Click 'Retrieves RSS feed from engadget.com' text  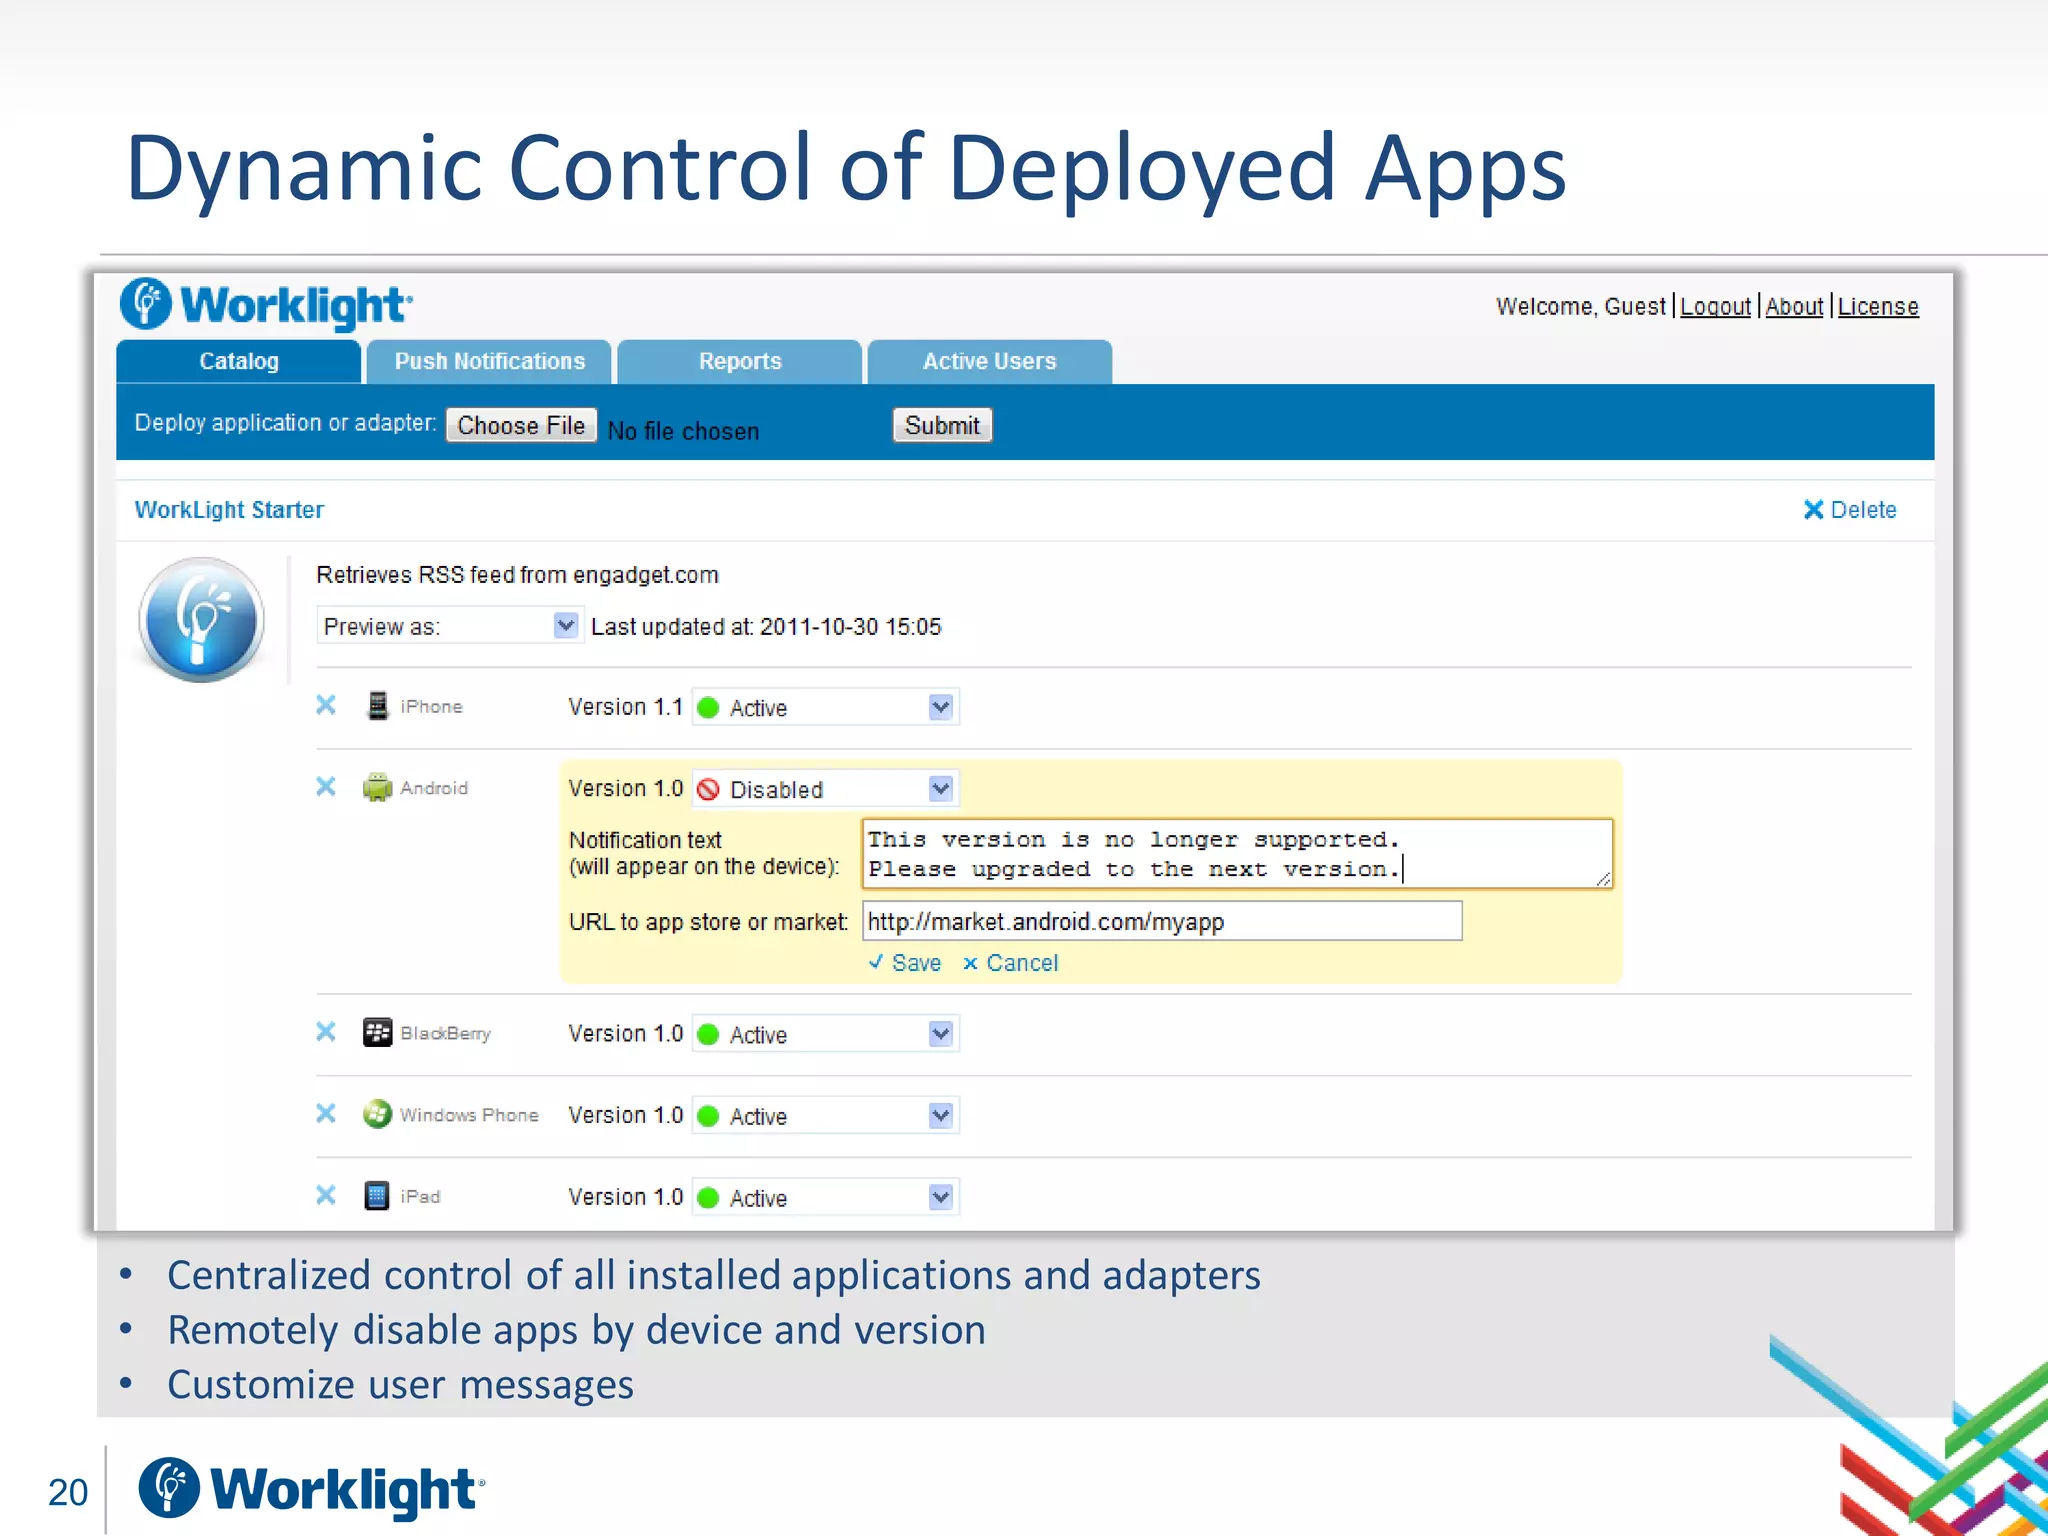click(517, 575)
